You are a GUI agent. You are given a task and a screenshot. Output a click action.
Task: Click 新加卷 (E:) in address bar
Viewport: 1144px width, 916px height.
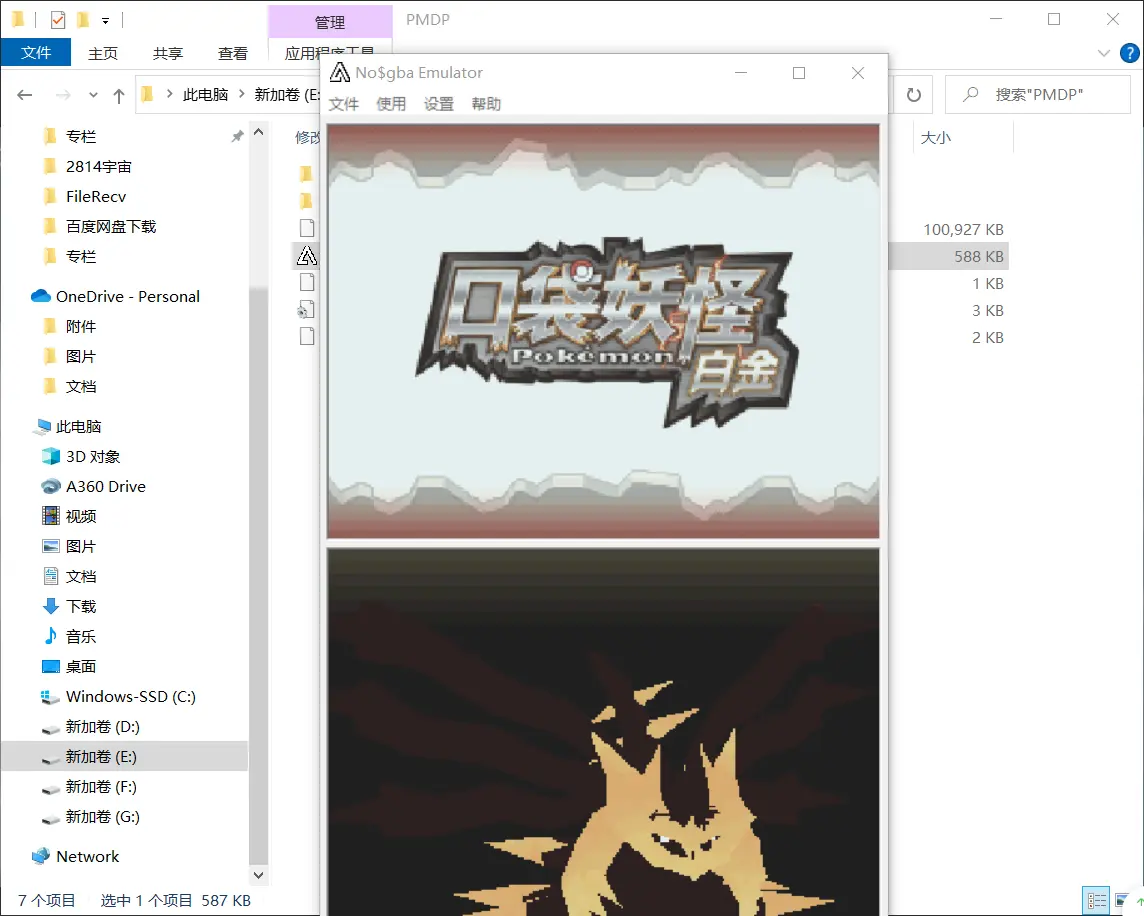coord(287,95)
